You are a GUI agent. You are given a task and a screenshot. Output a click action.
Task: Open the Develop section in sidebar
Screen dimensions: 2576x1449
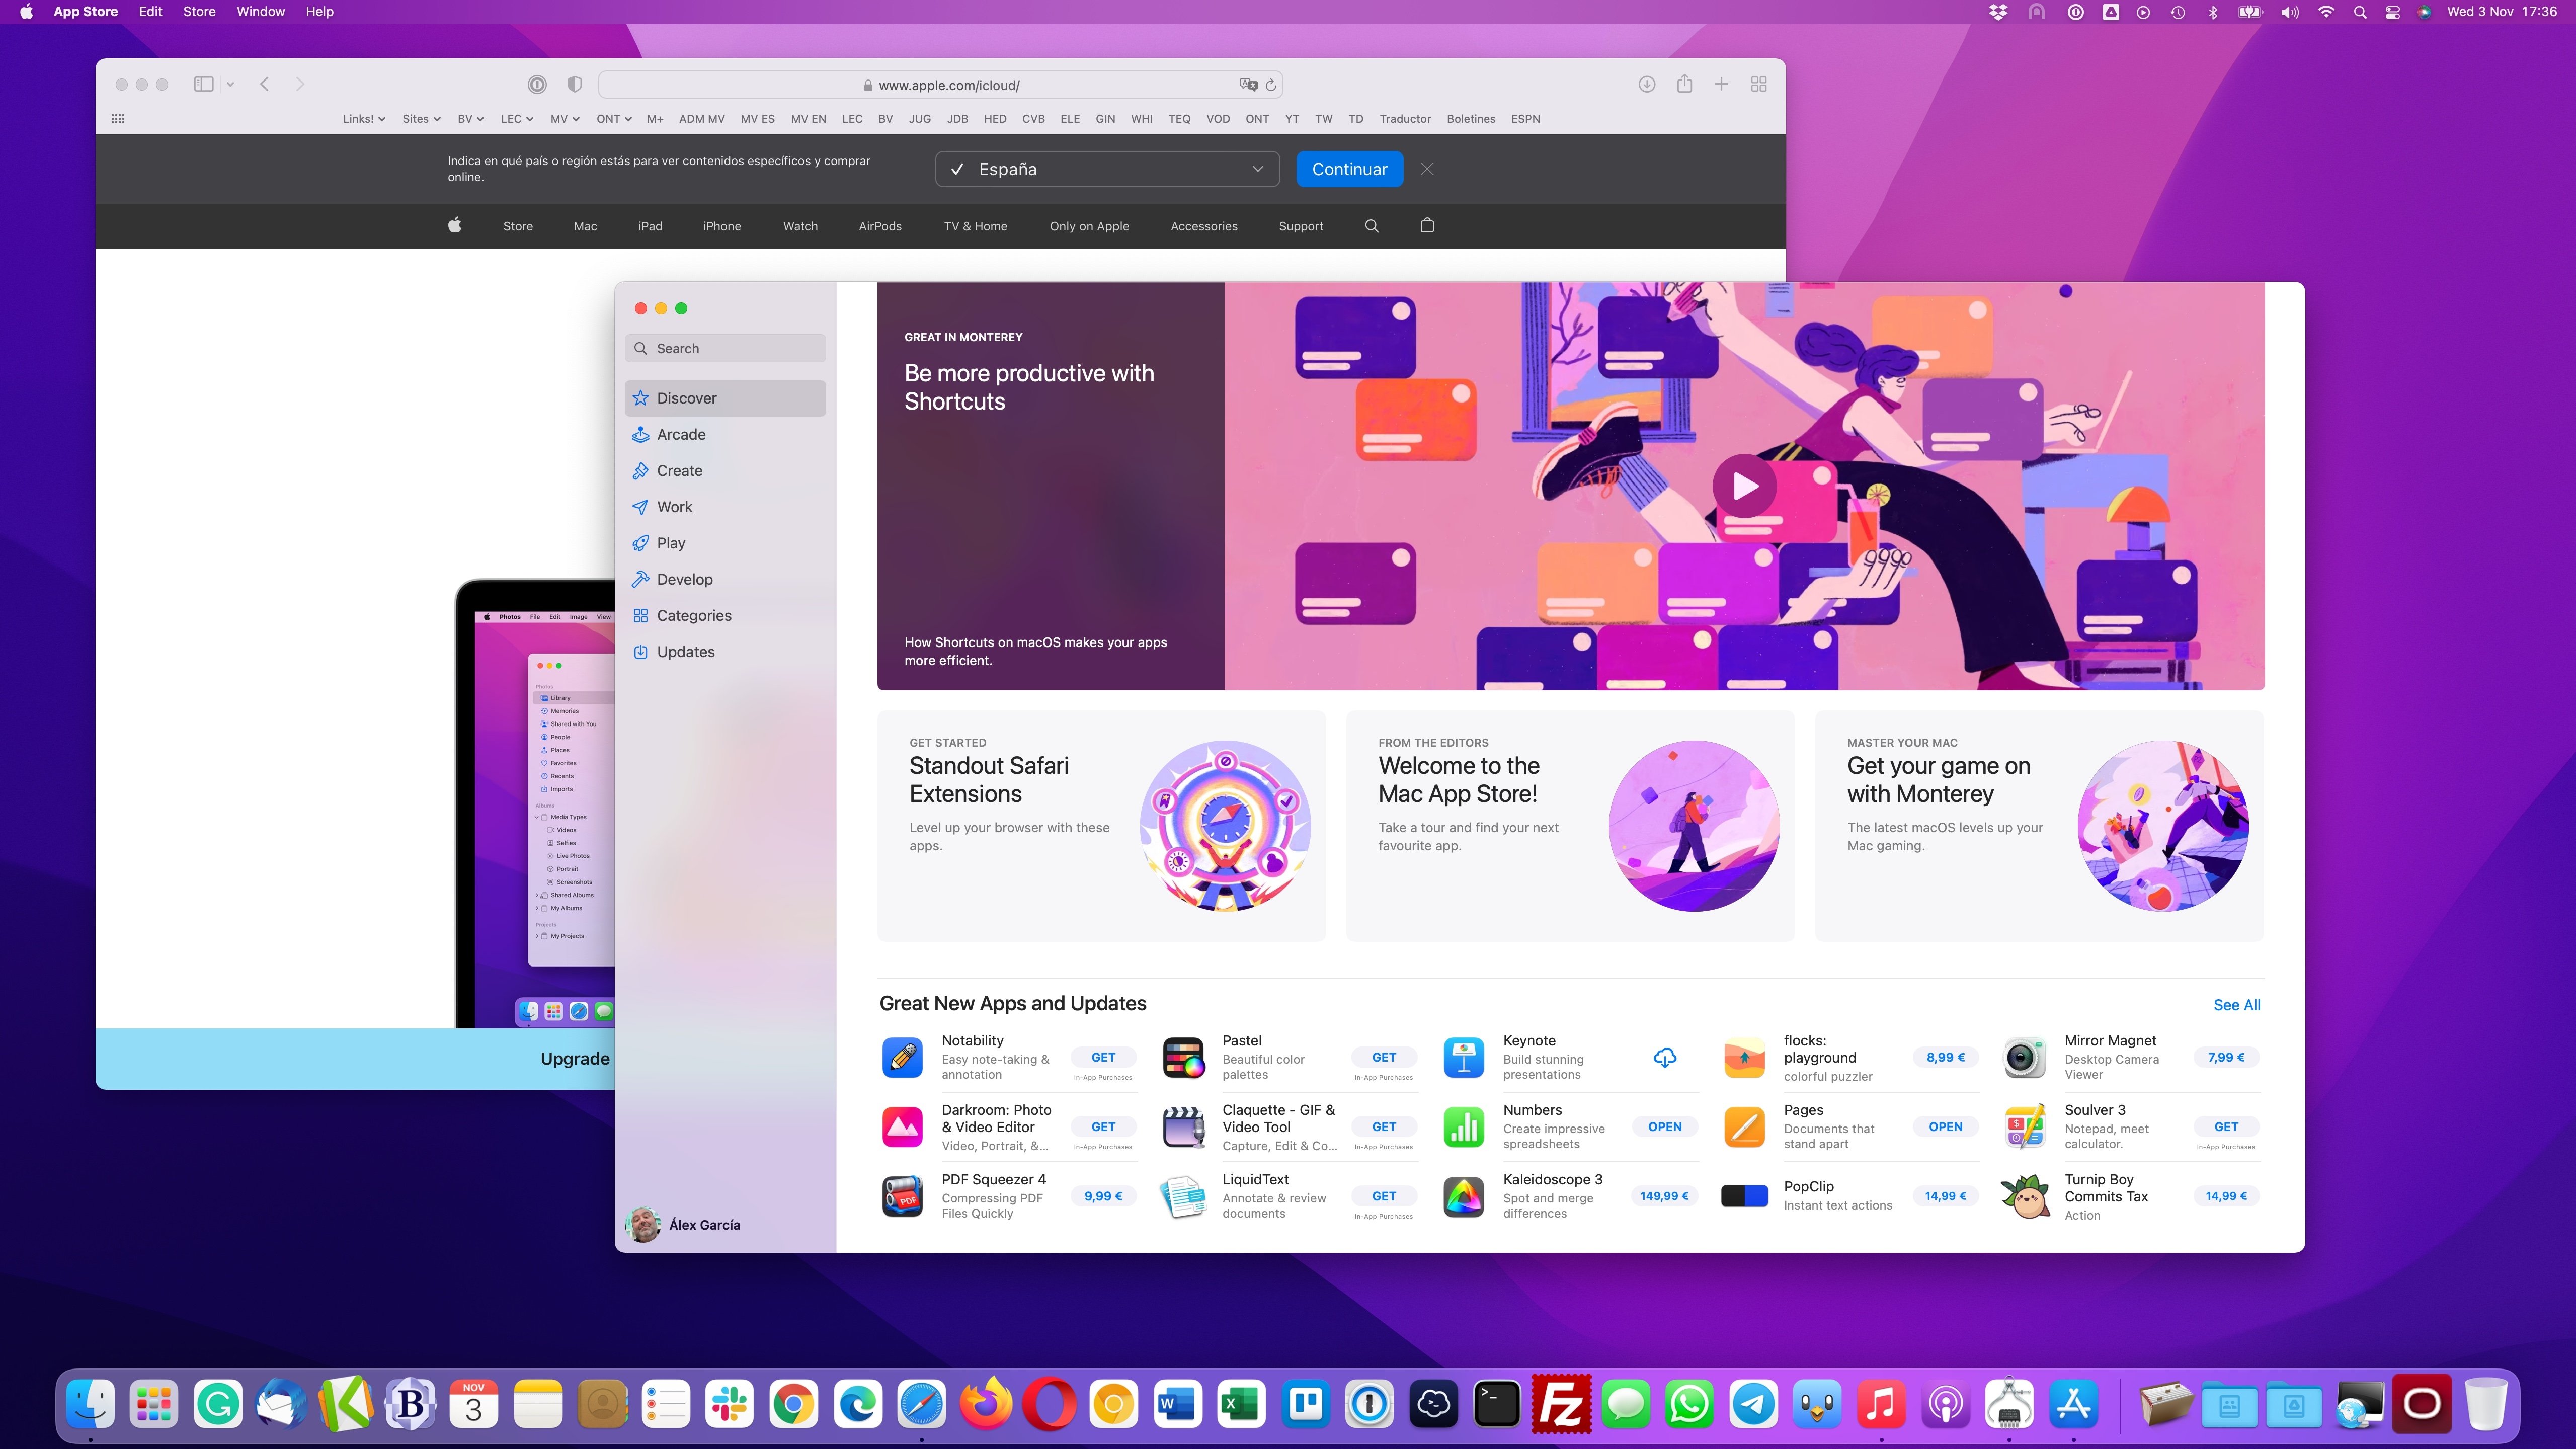coord(725,579)
